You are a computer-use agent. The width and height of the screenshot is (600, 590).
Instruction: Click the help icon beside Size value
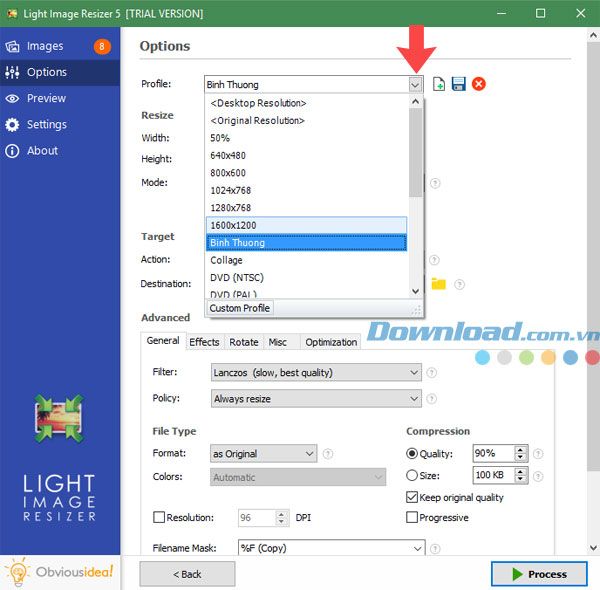[538, 476]
